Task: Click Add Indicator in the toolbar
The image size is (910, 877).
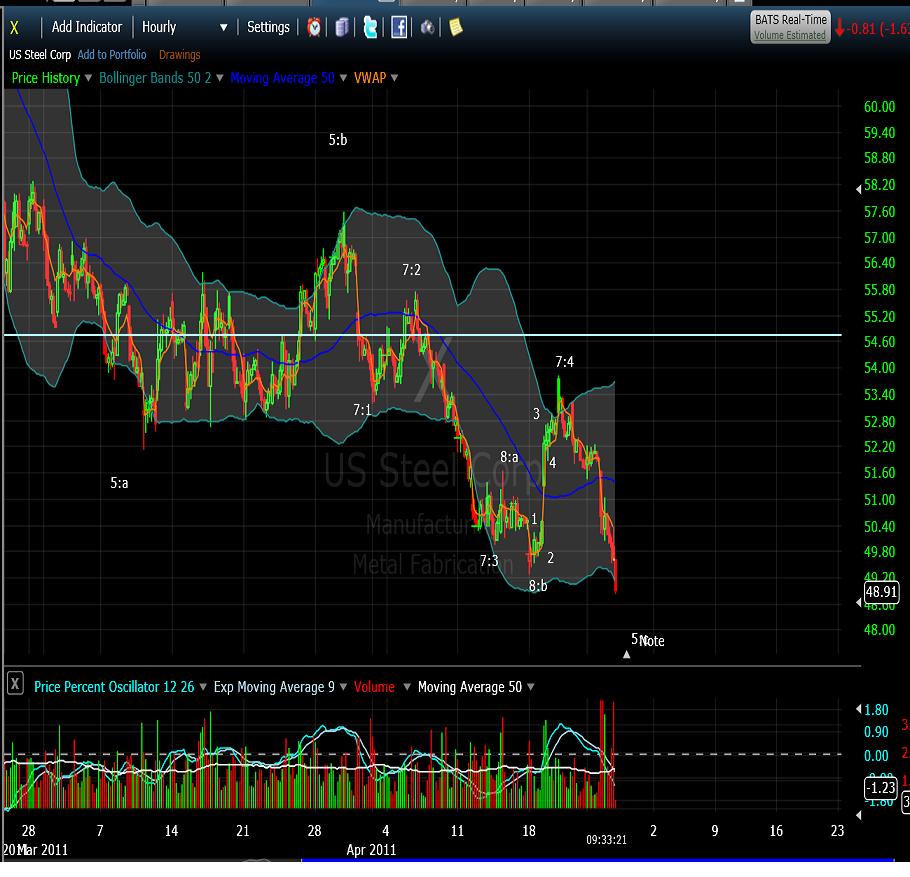Action: 87,27
